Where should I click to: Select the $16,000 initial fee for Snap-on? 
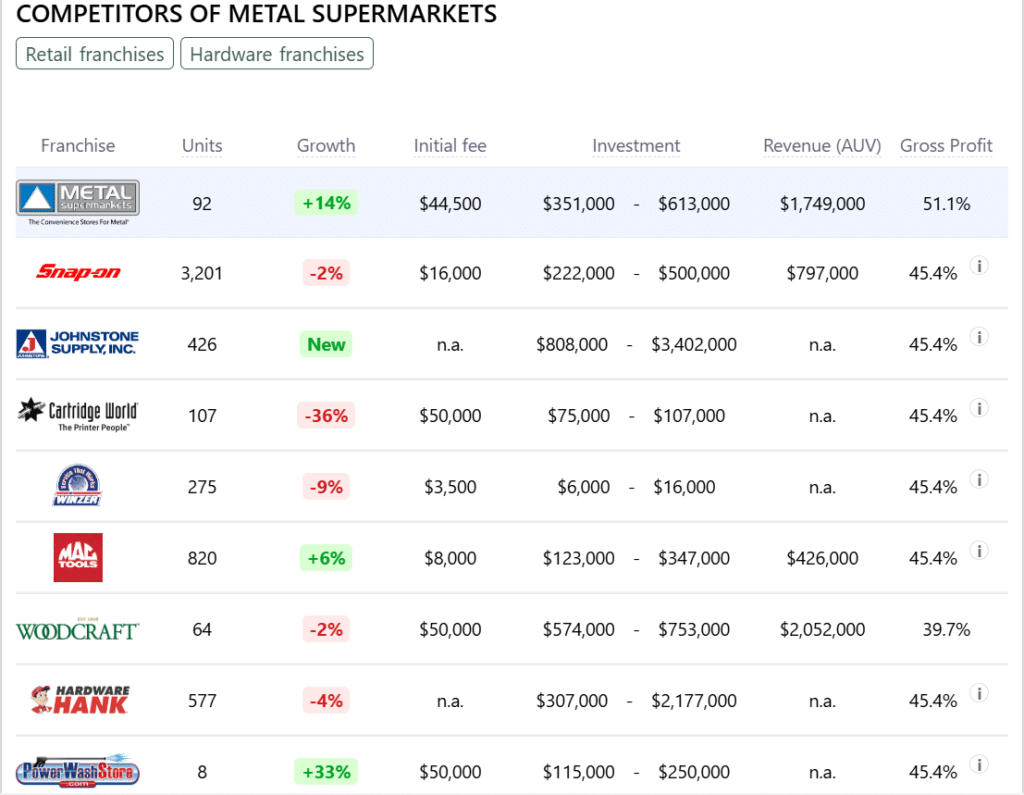pyautogui.click(x=450, y=273)
